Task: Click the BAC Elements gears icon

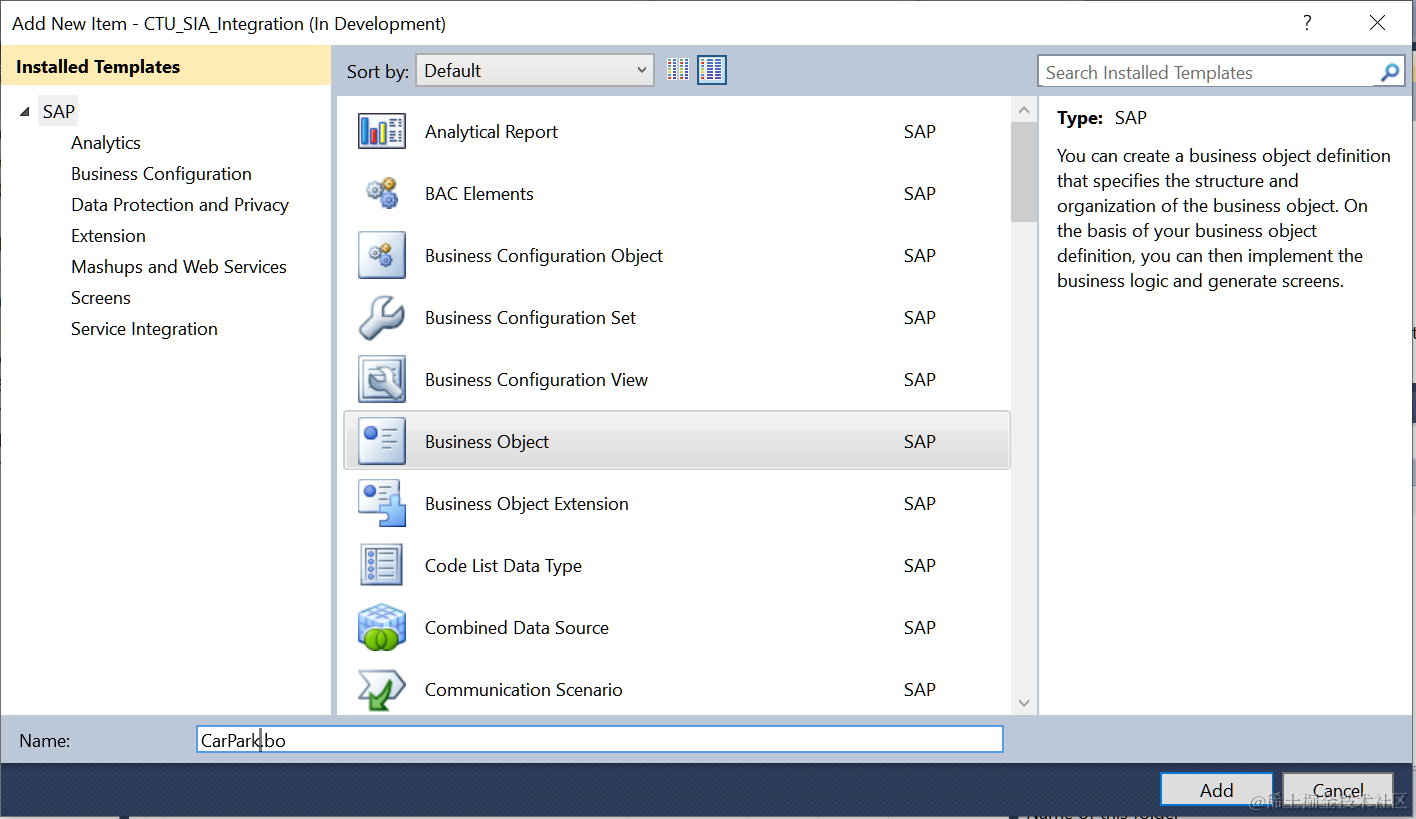Action: tap(382, 193)
